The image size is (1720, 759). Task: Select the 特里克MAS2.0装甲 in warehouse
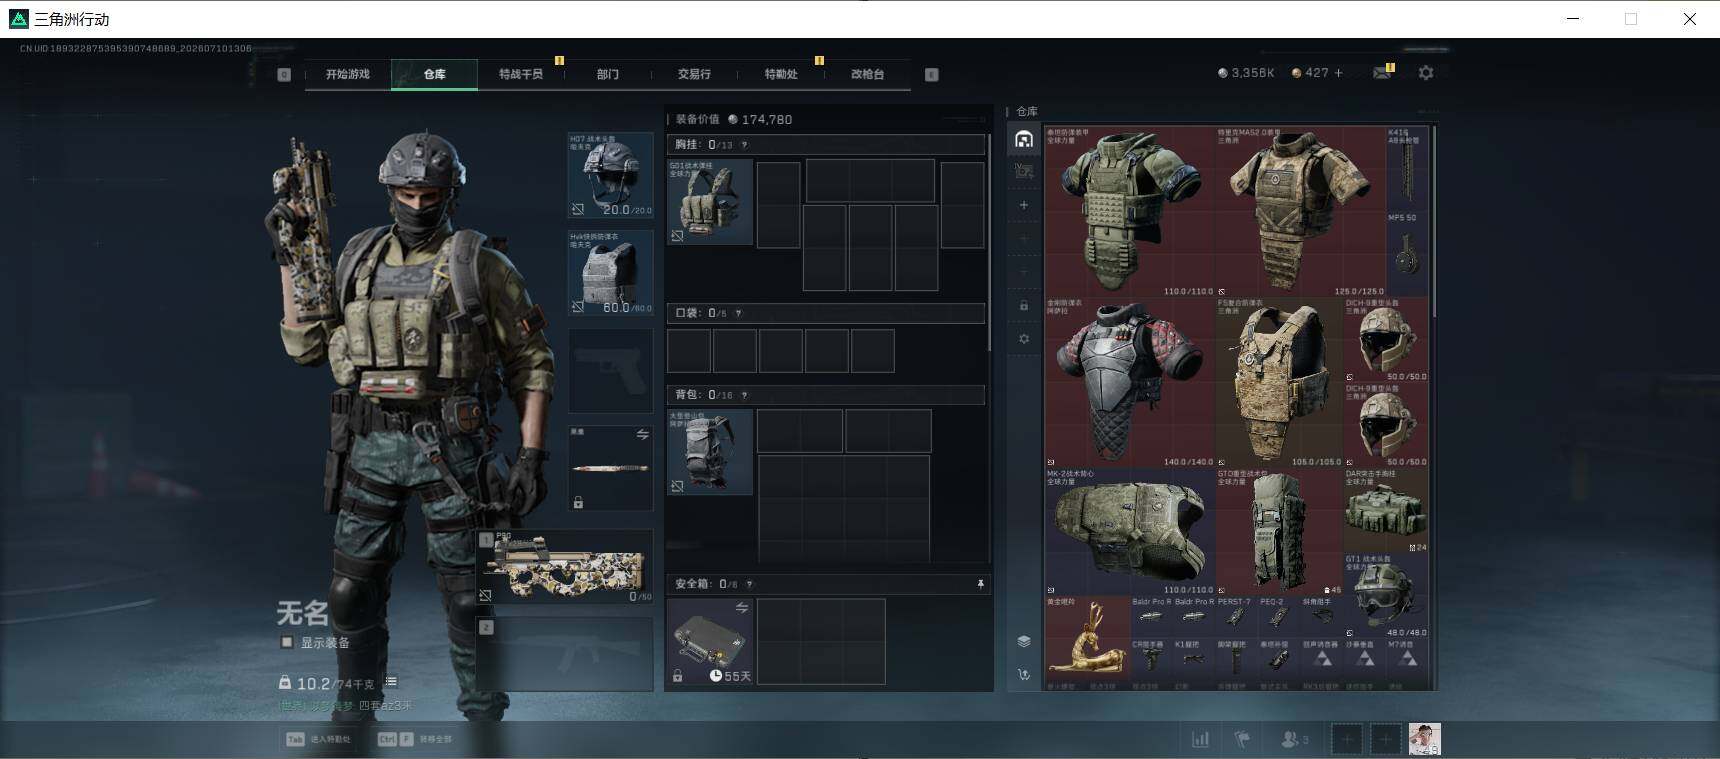tap(1301, 211)
